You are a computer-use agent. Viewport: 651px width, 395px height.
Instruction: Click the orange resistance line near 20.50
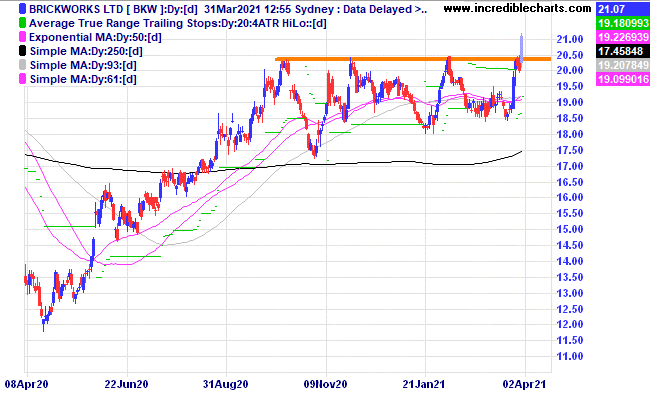tap(413, 59)
